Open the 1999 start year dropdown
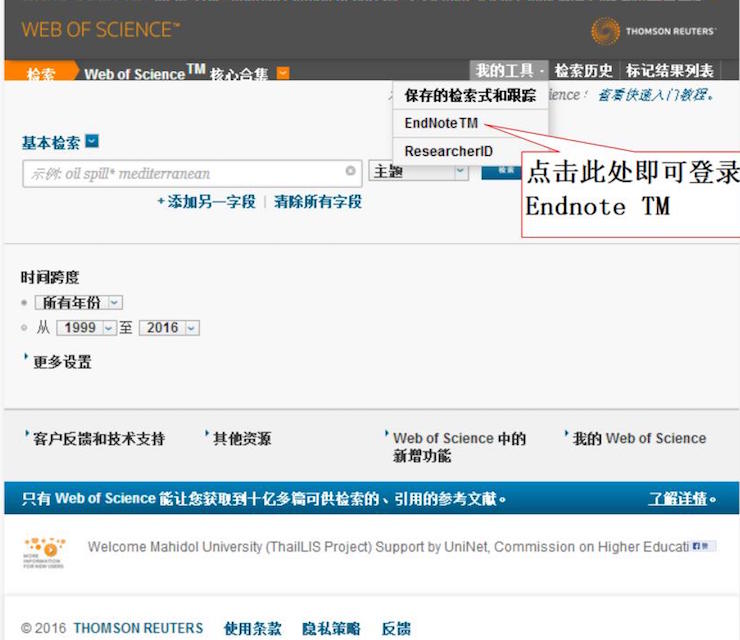The width and height of the screenshot is (740, 640). coord(86,328)
